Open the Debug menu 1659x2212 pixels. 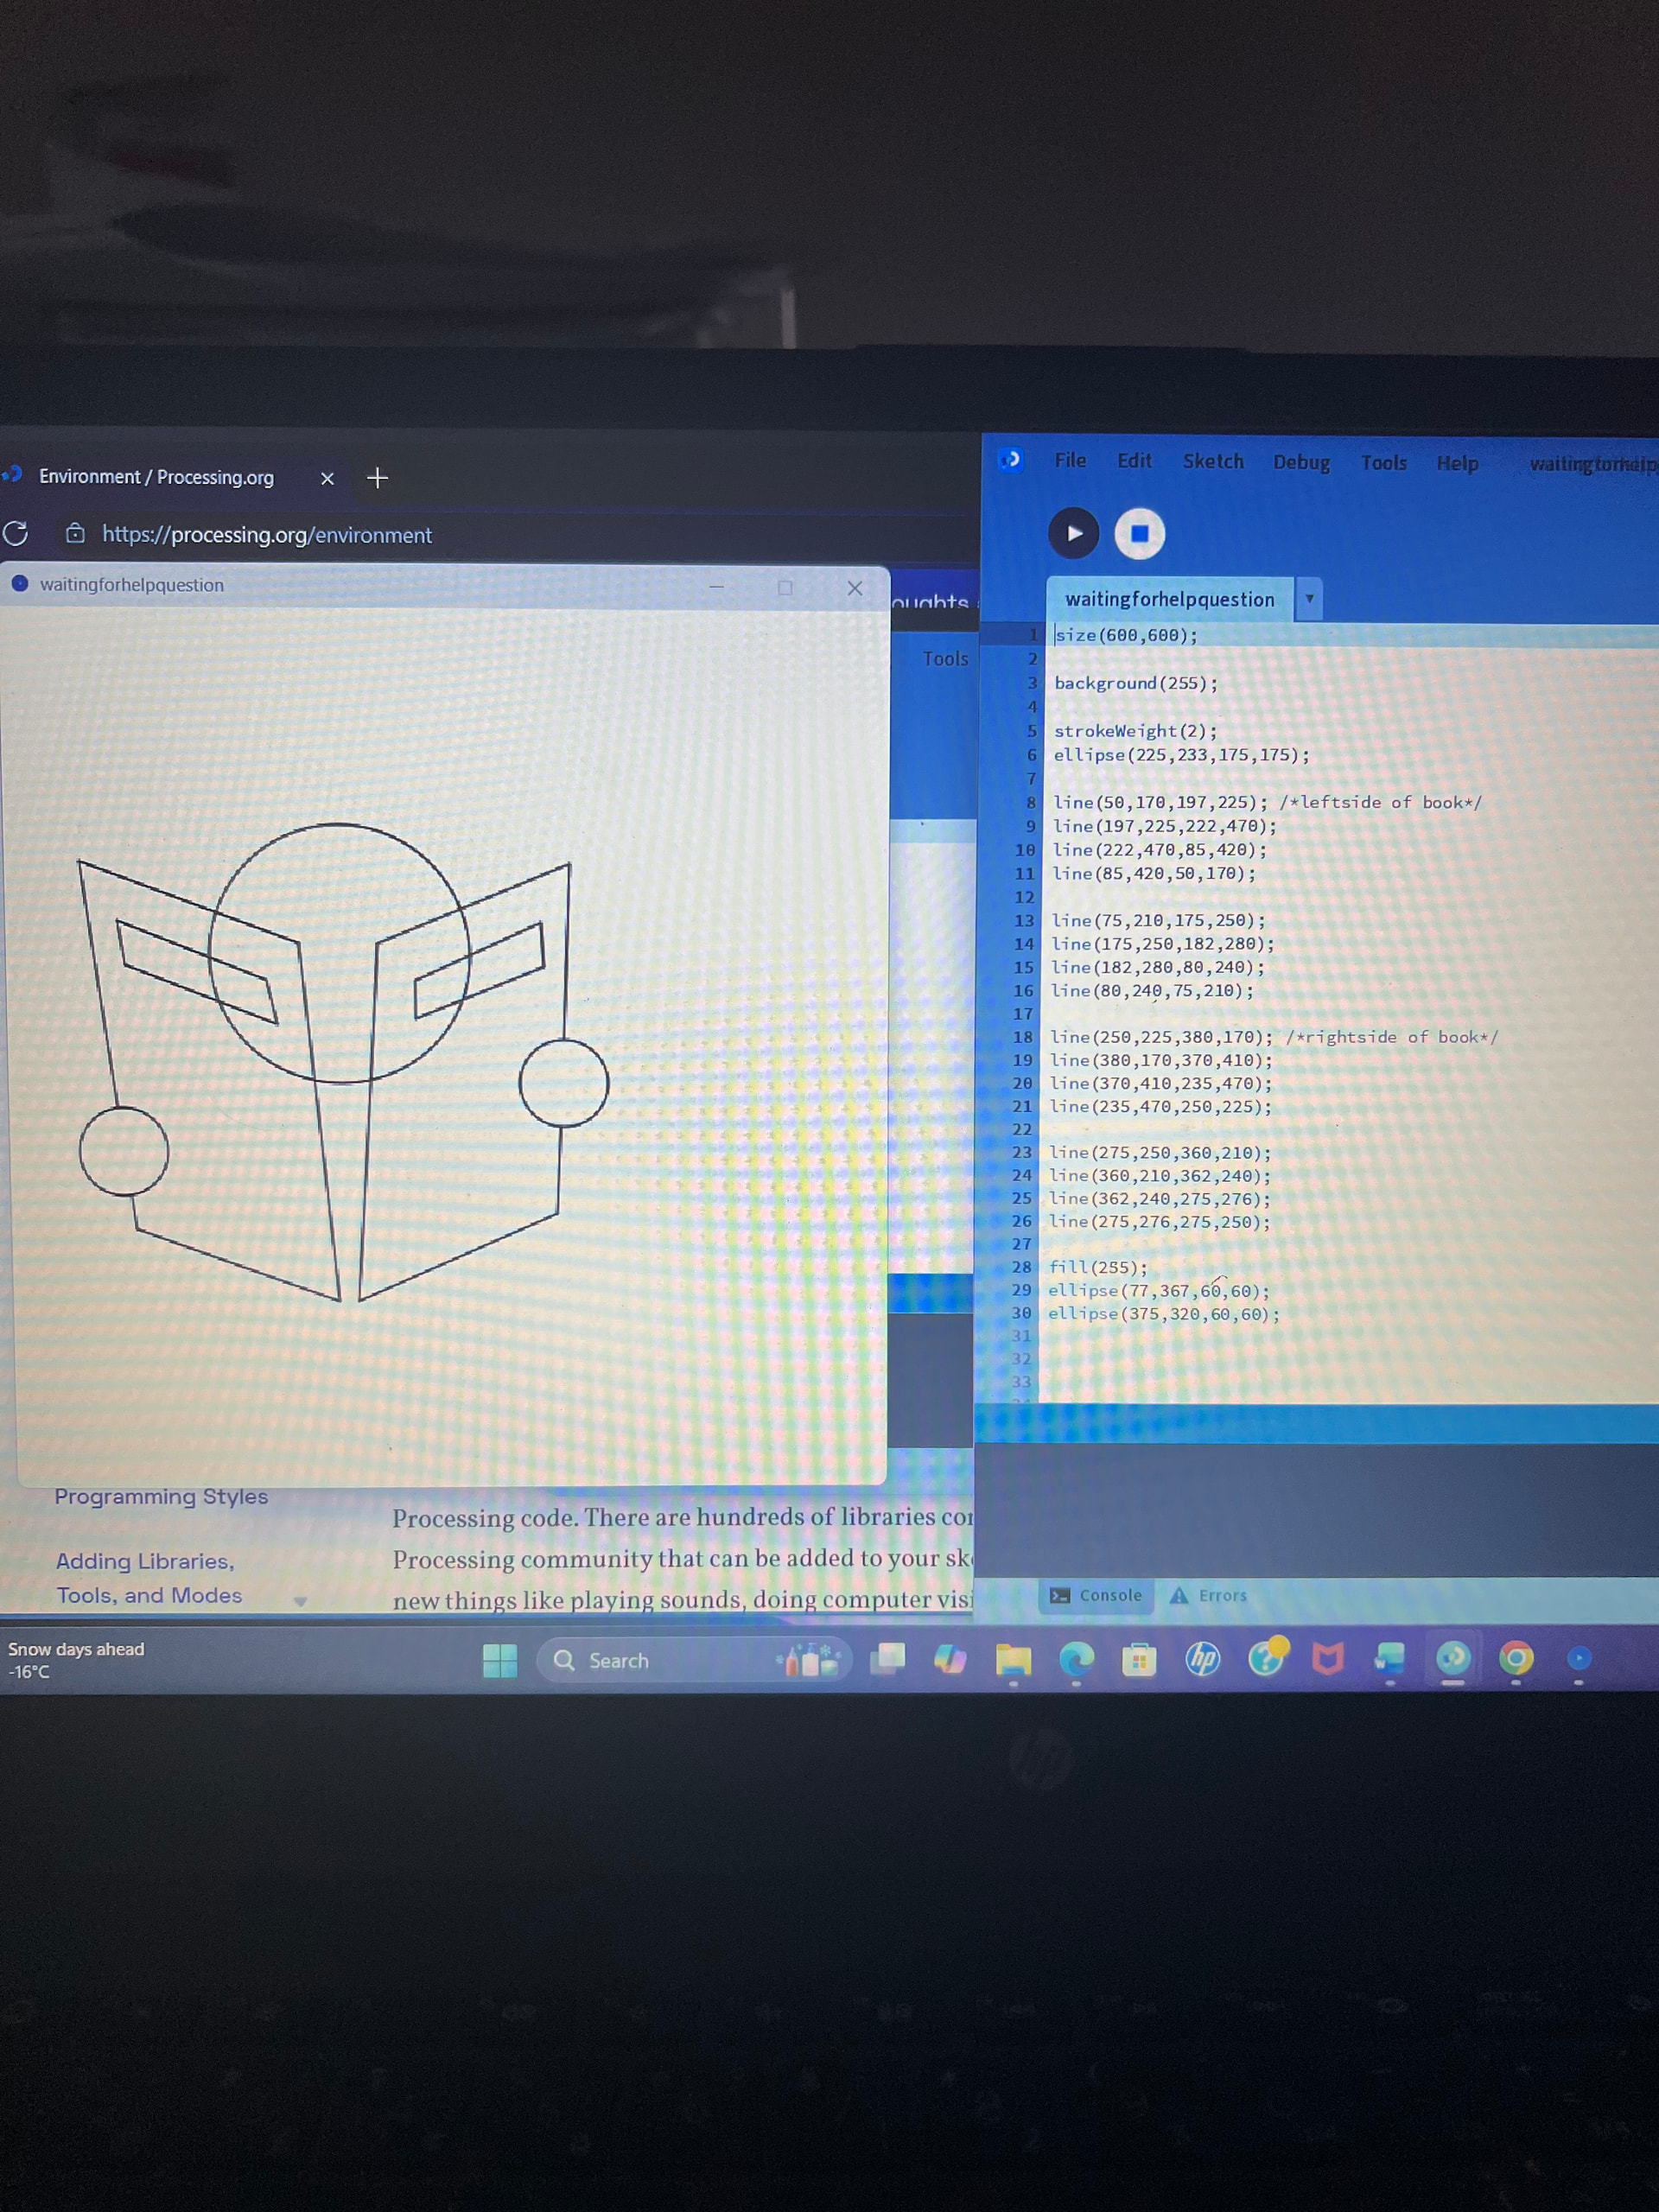(x=1300, y=462)
